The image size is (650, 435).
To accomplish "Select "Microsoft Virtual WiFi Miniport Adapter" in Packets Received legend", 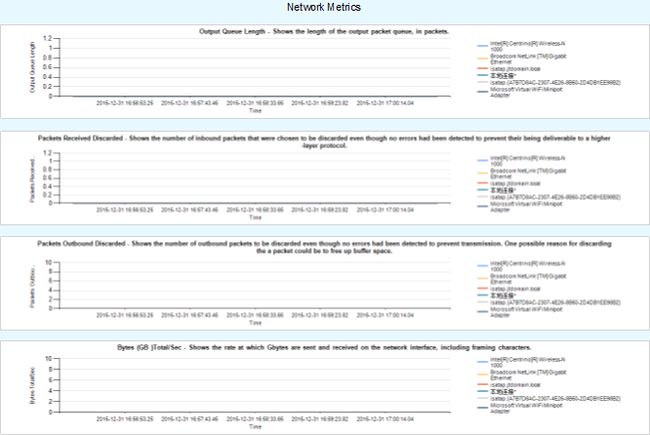I will click(x=526, y=207).
